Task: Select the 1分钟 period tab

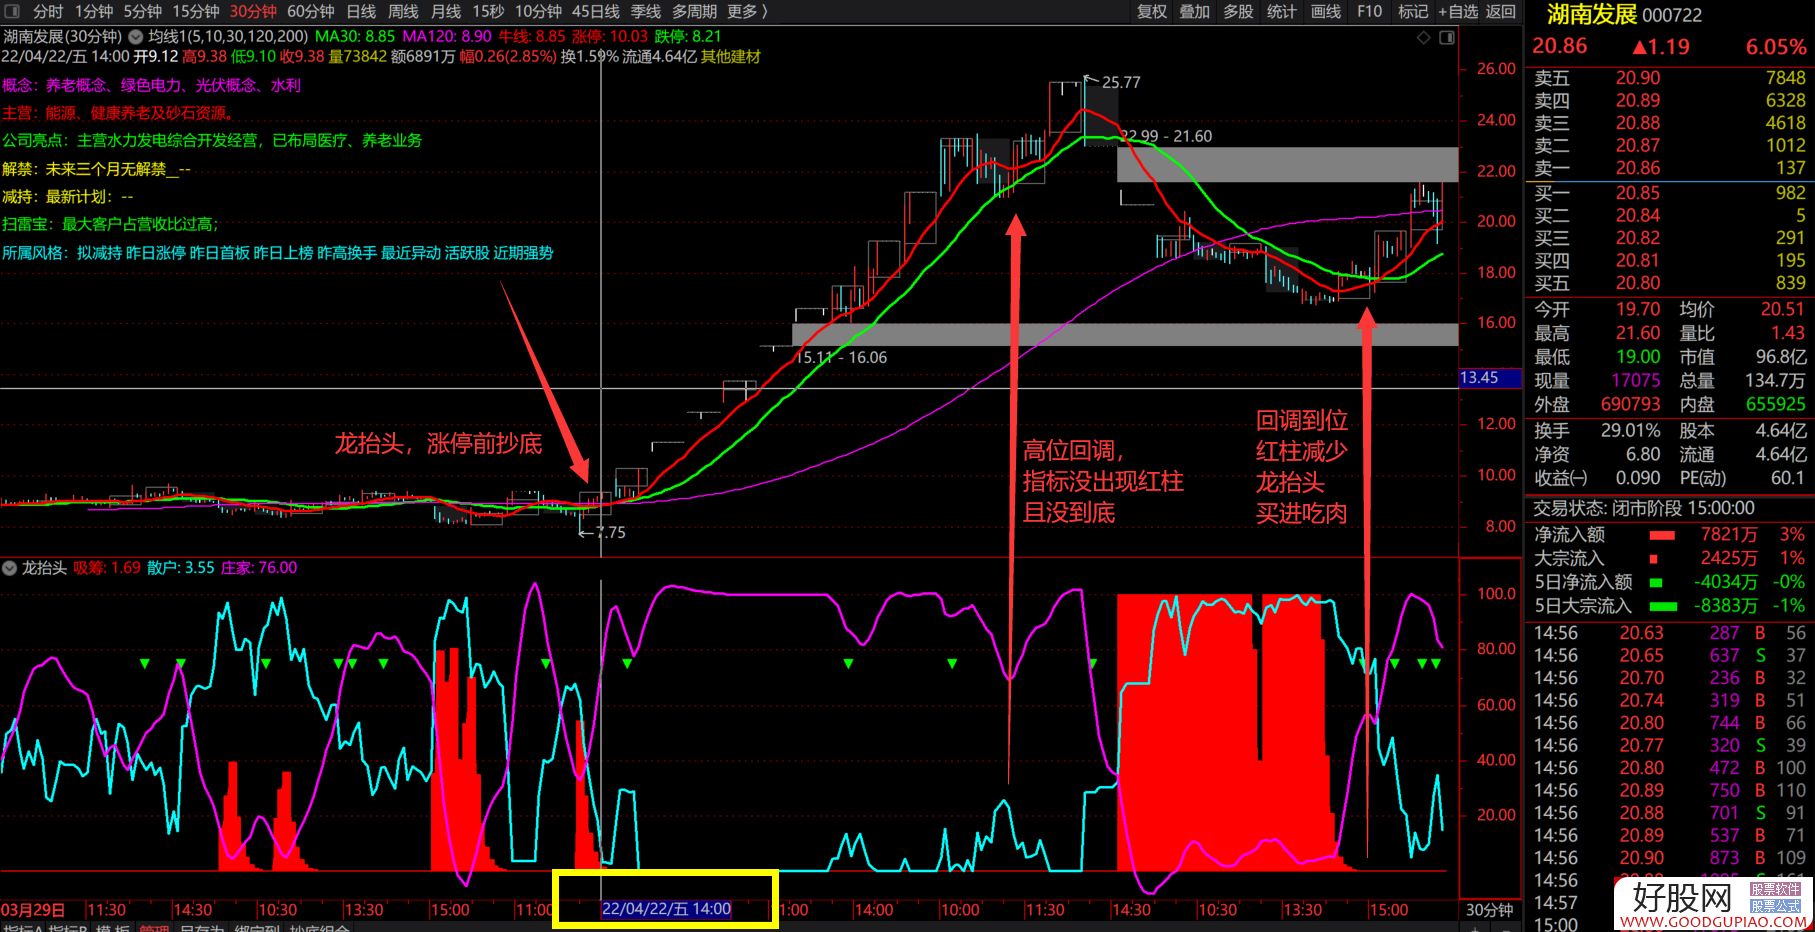Action: point(94,11)
